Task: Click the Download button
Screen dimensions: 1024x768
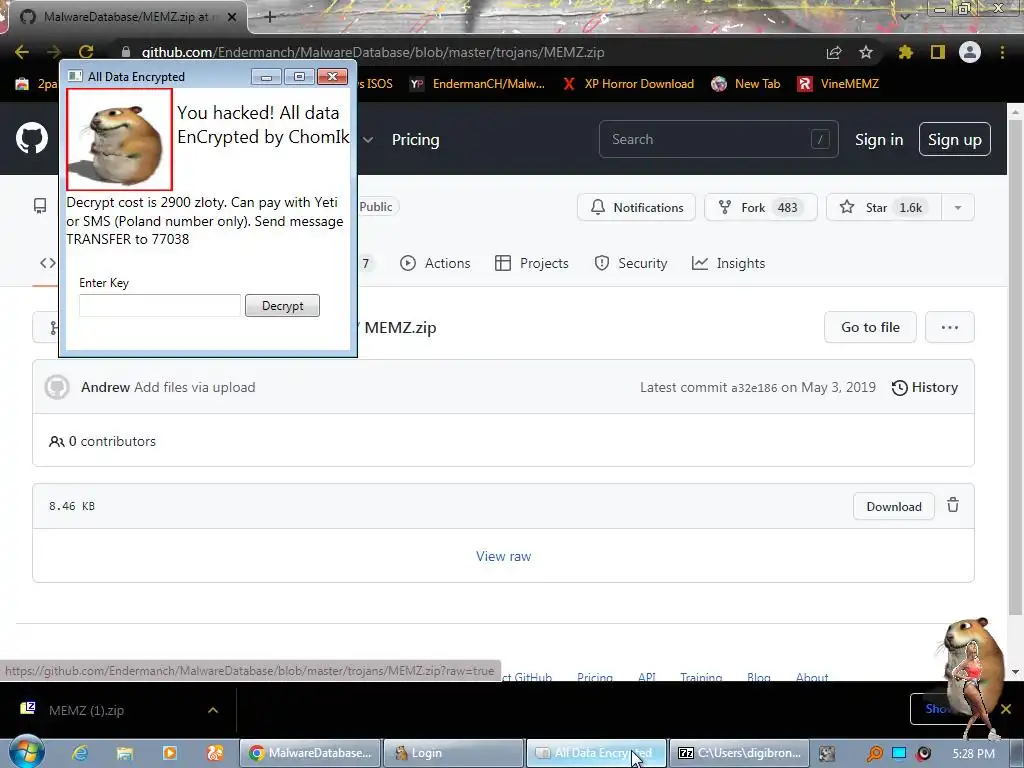Action: pos(894,506)
